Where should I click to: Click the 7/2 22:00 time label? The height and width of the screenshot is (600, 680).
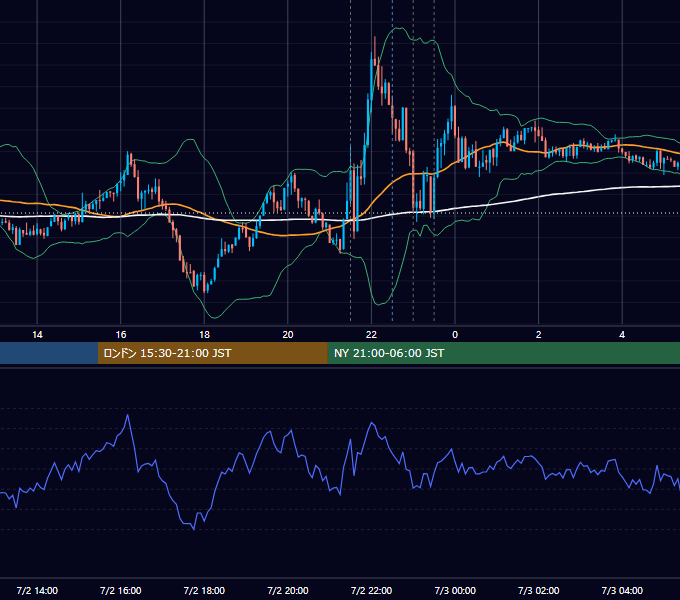coord(371,590)
